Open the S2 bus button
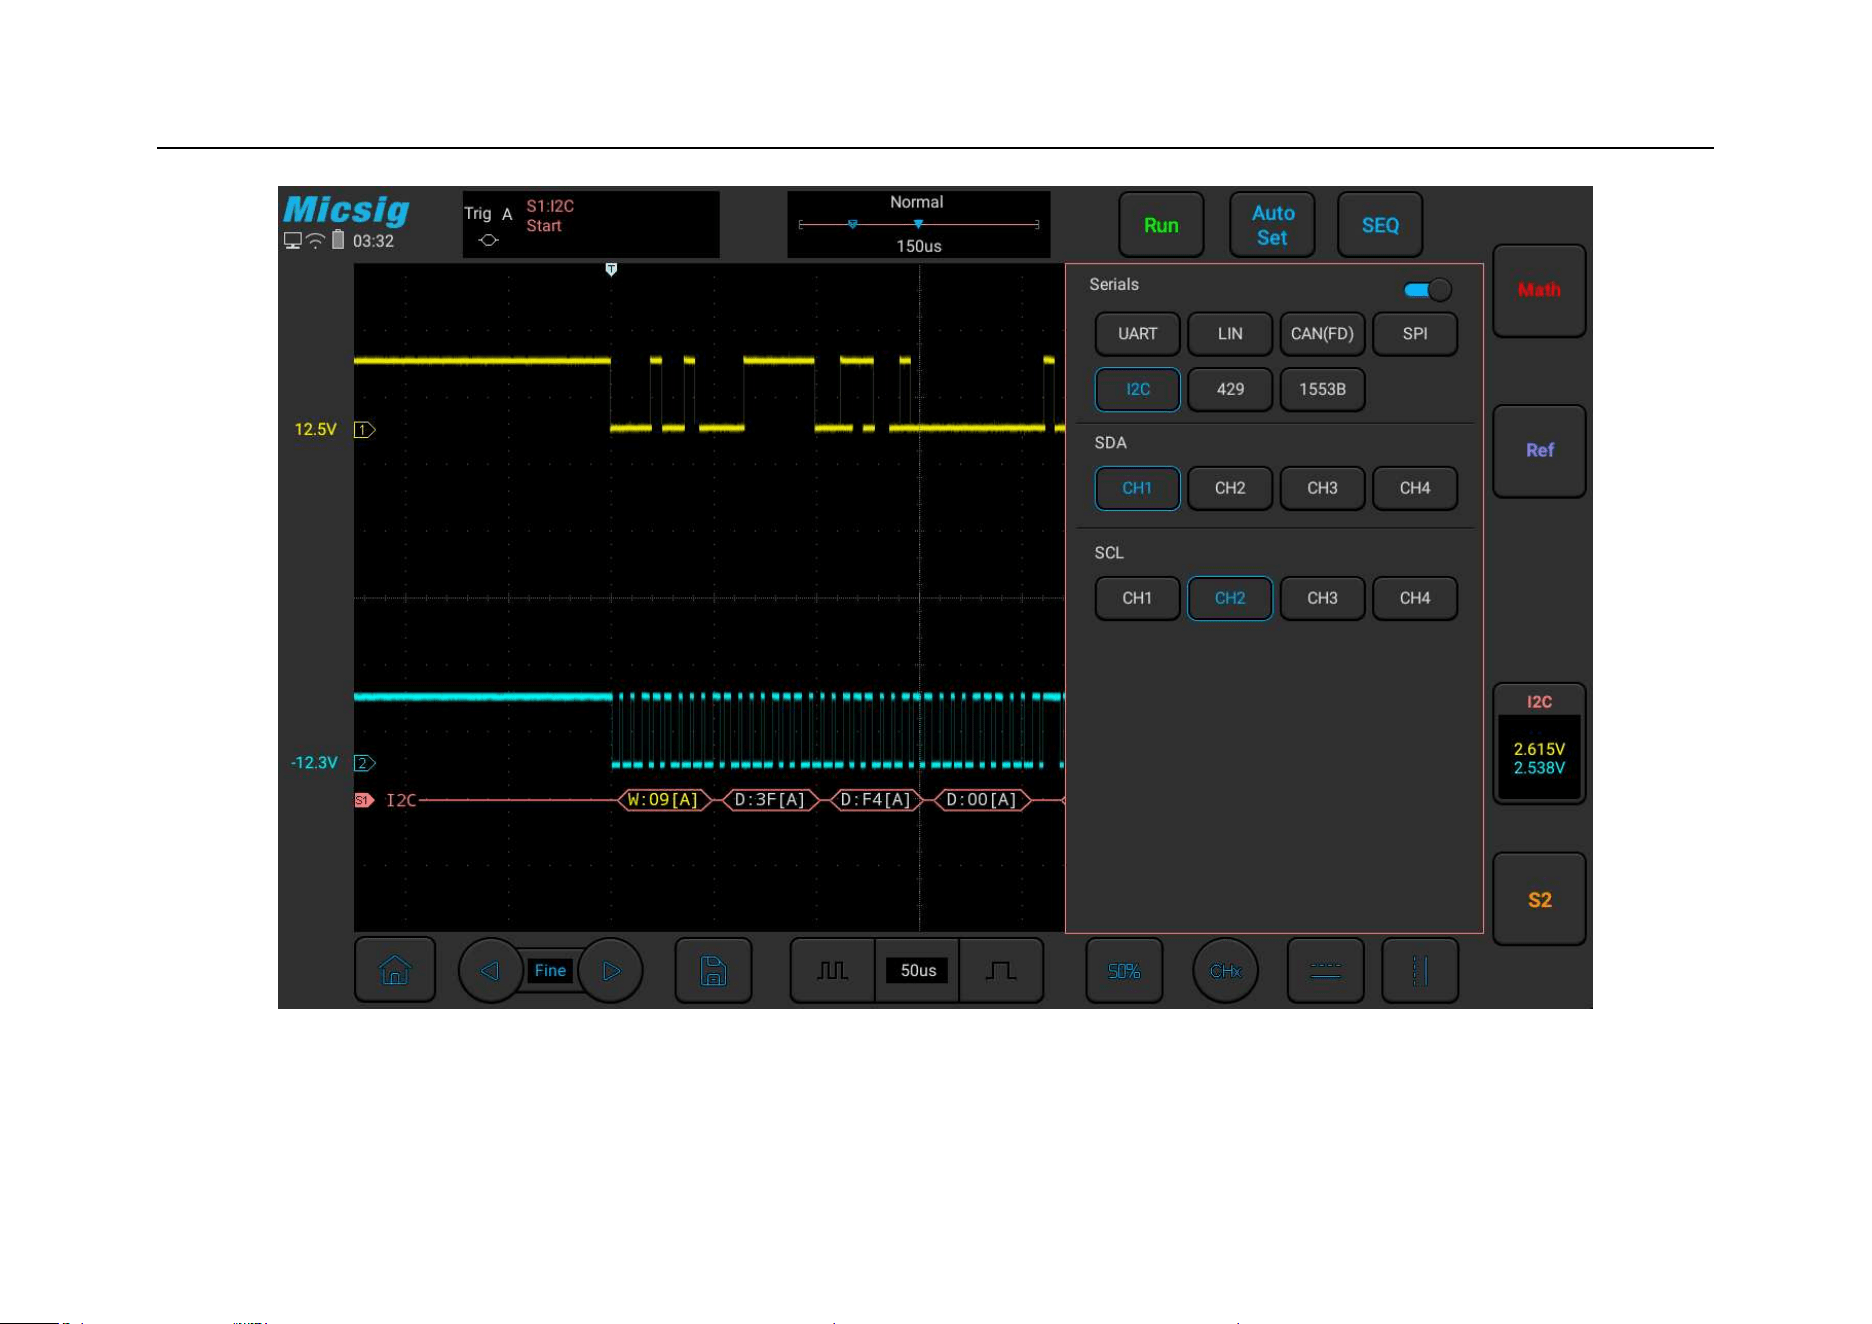 click(x=1539, y=899)
